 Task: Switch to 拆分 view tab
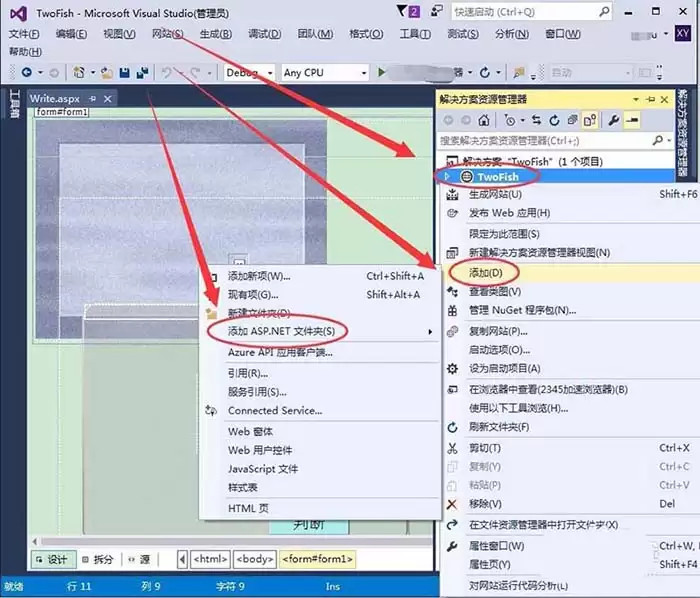tap(97, 560)
